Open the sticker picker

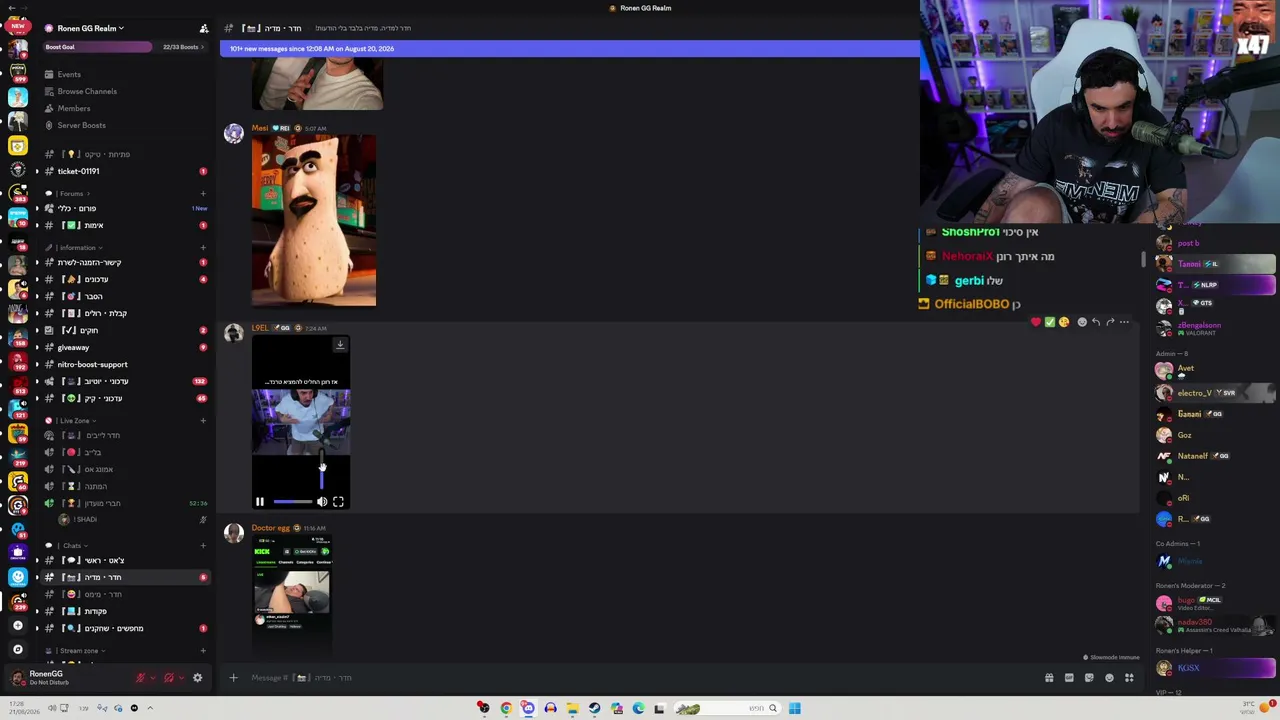point(1089,678)
